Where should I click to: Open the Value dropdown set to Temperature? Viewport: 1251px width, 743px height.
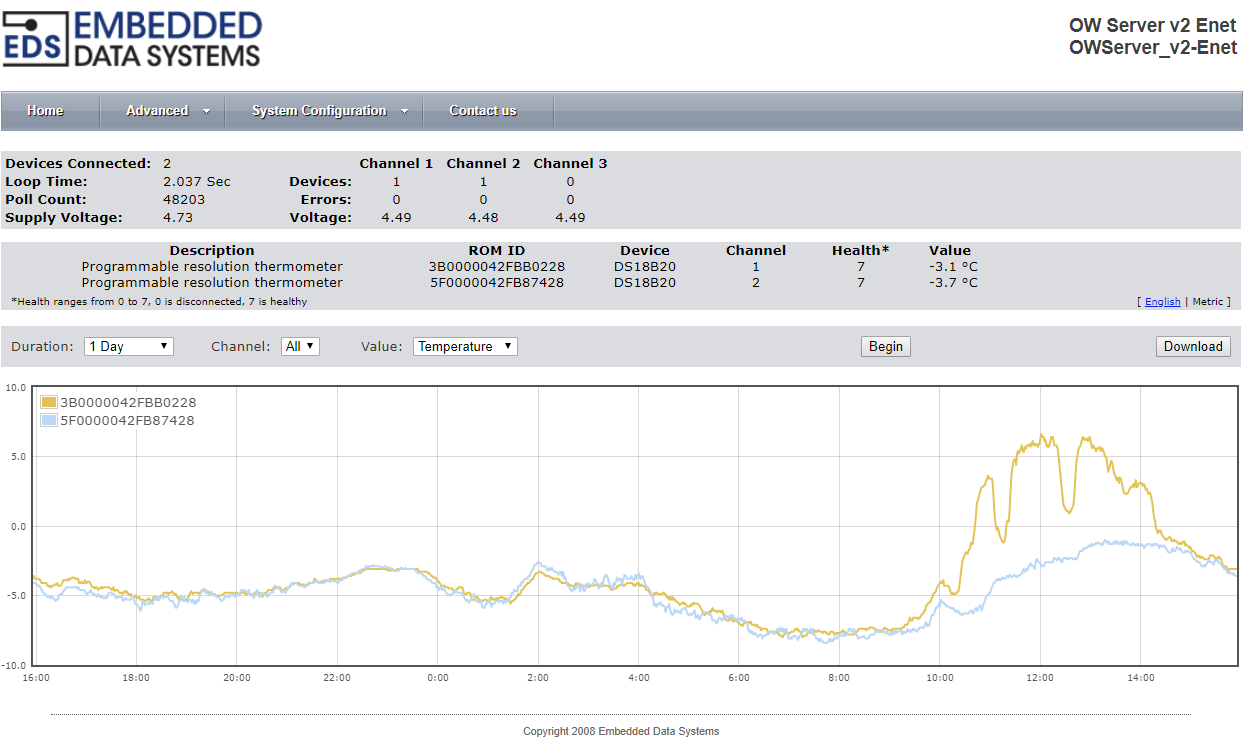465,346
